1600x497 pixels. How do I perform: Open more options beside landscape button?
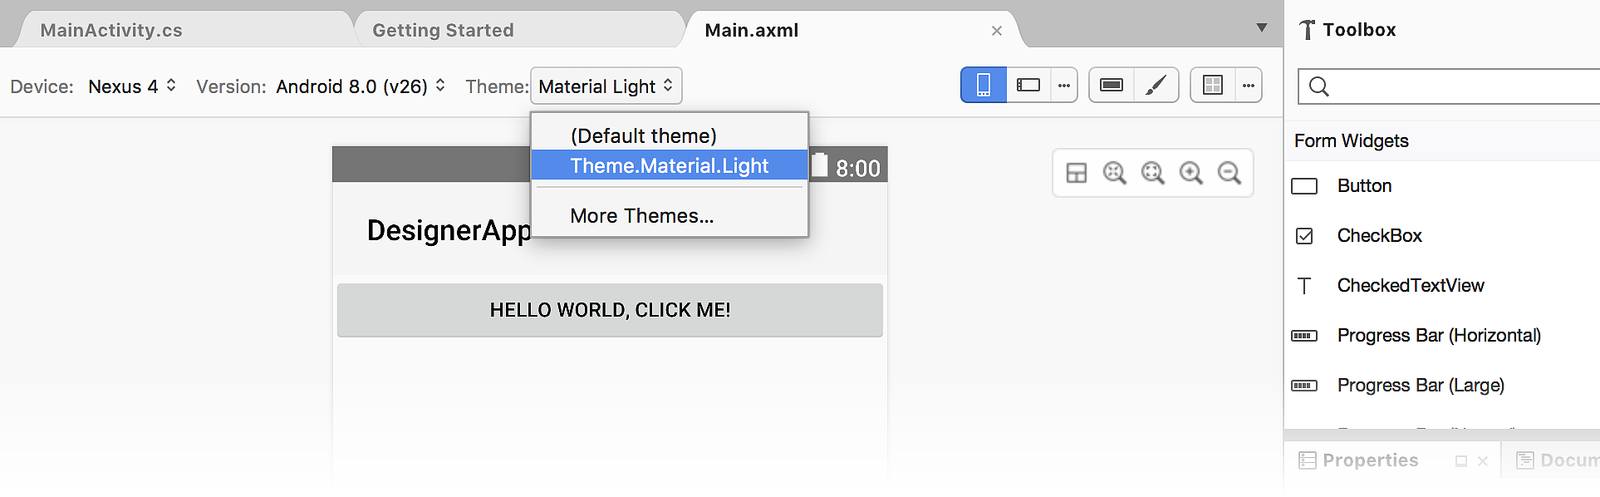[x=1064, y=85]
